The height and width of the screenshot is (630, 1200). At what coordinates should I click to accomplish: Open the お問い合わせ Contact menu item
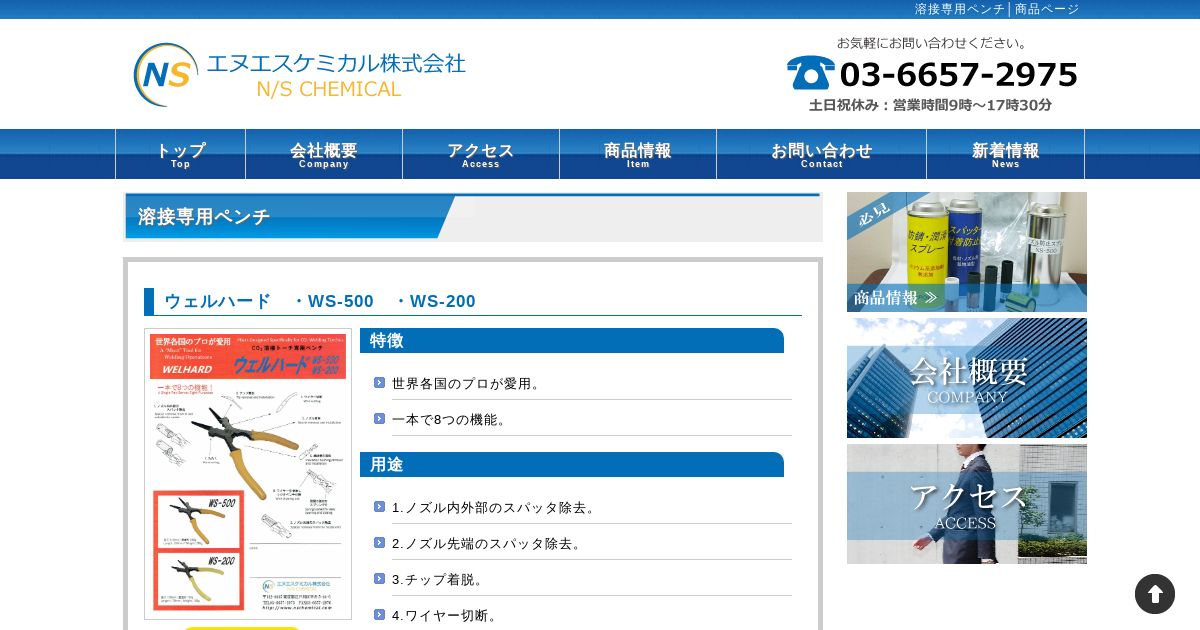pyautogui.click(x=822, y=154)
